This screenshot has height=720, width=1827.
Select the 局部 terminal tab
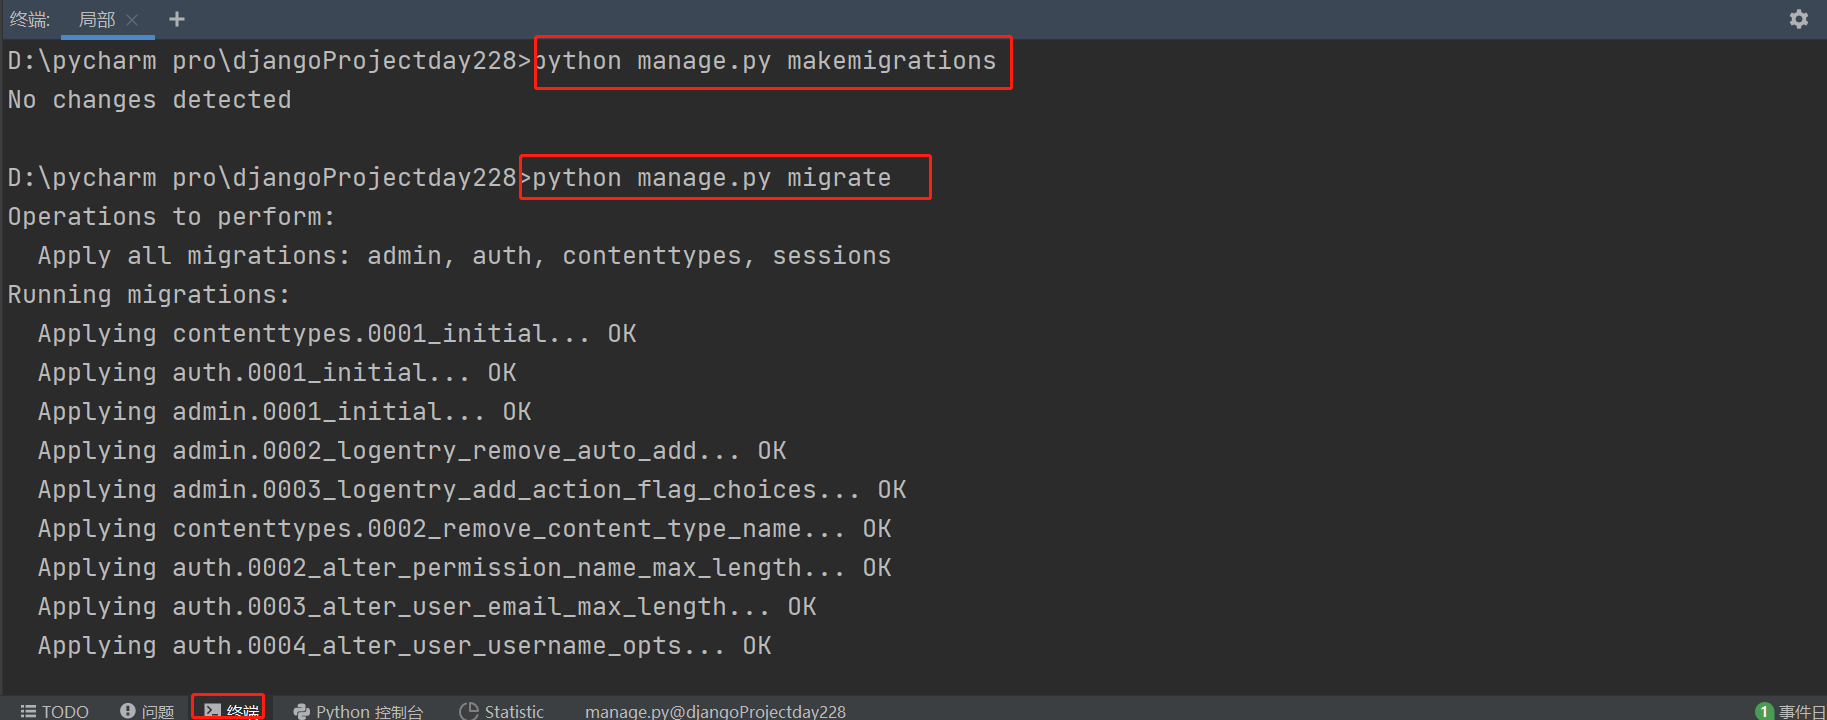pos(97,20)
